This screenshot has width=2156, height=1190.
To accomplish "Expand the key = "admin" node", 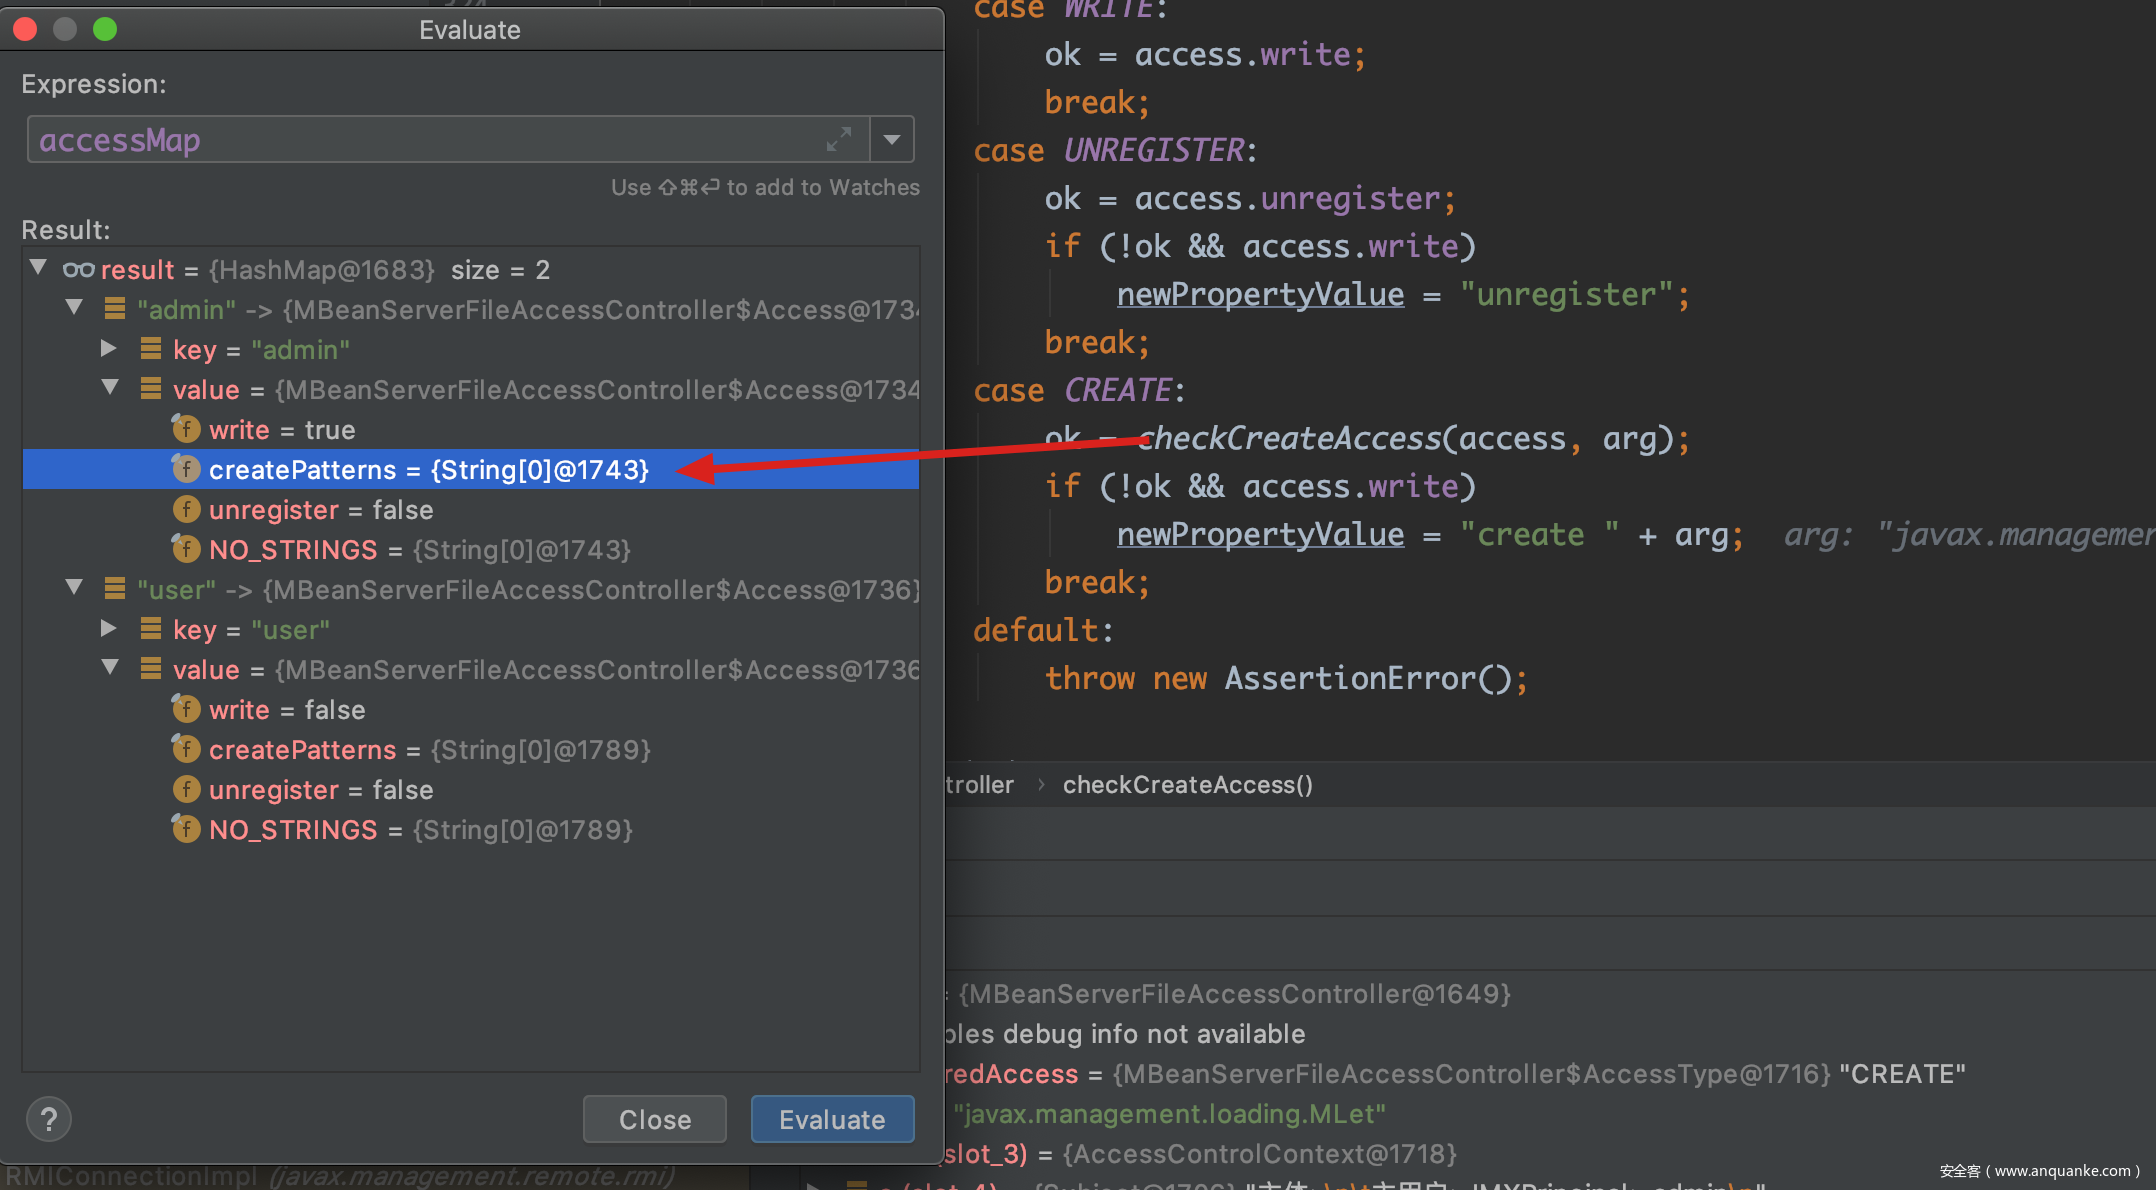I will click(x=109, y=349).
